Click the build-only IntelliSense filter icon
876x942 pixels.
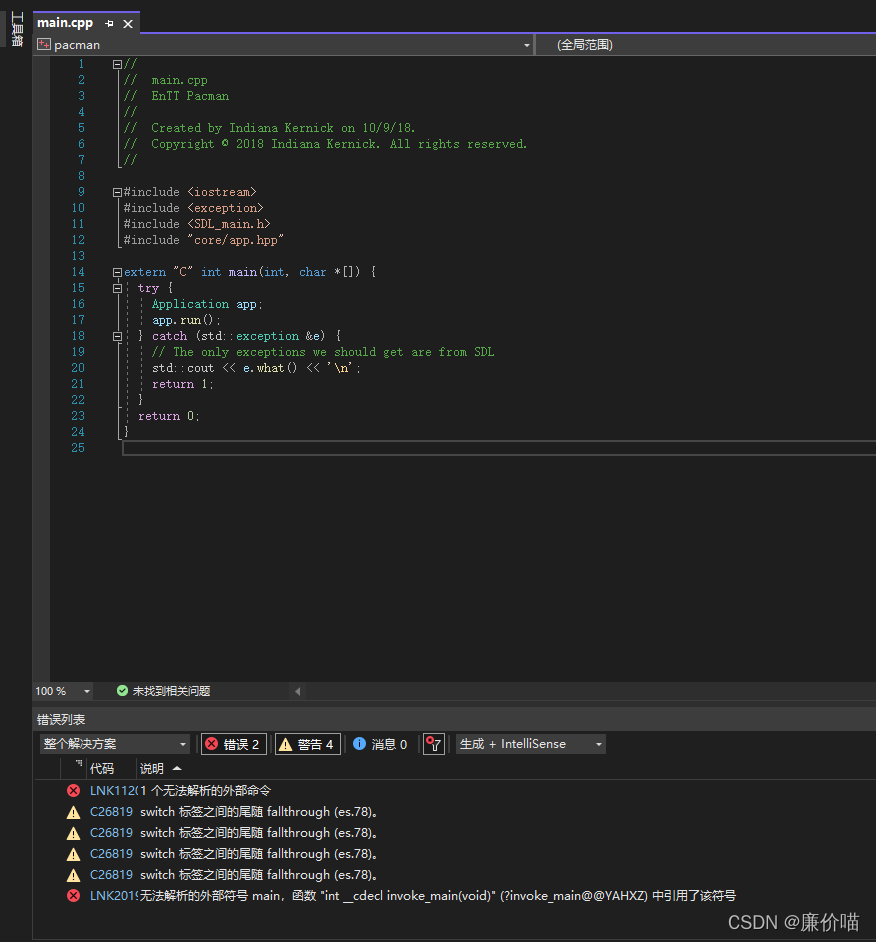pyautogui.click(x=434, y=744)
